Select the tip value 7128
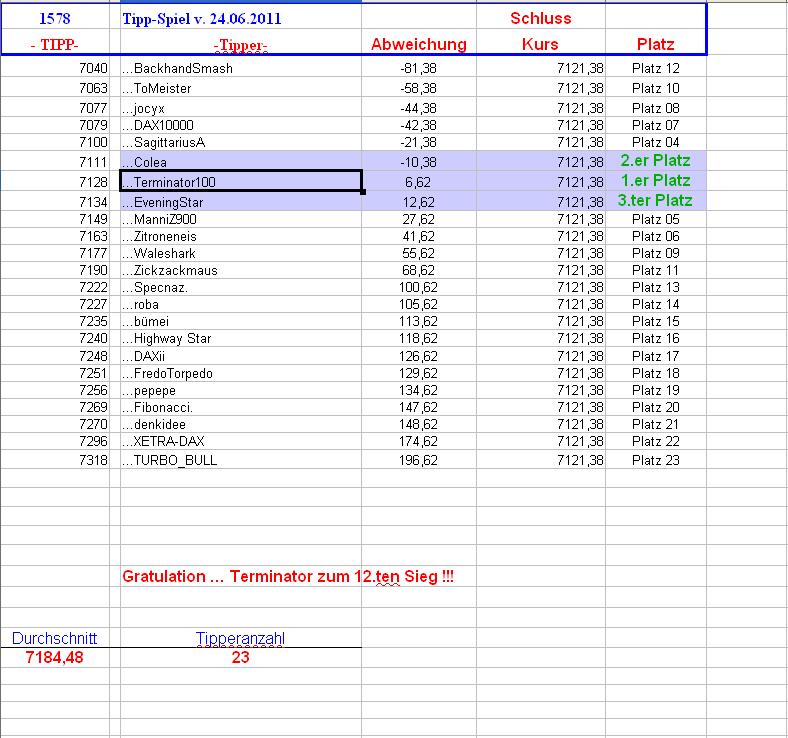788x738 pixels. 55,181
